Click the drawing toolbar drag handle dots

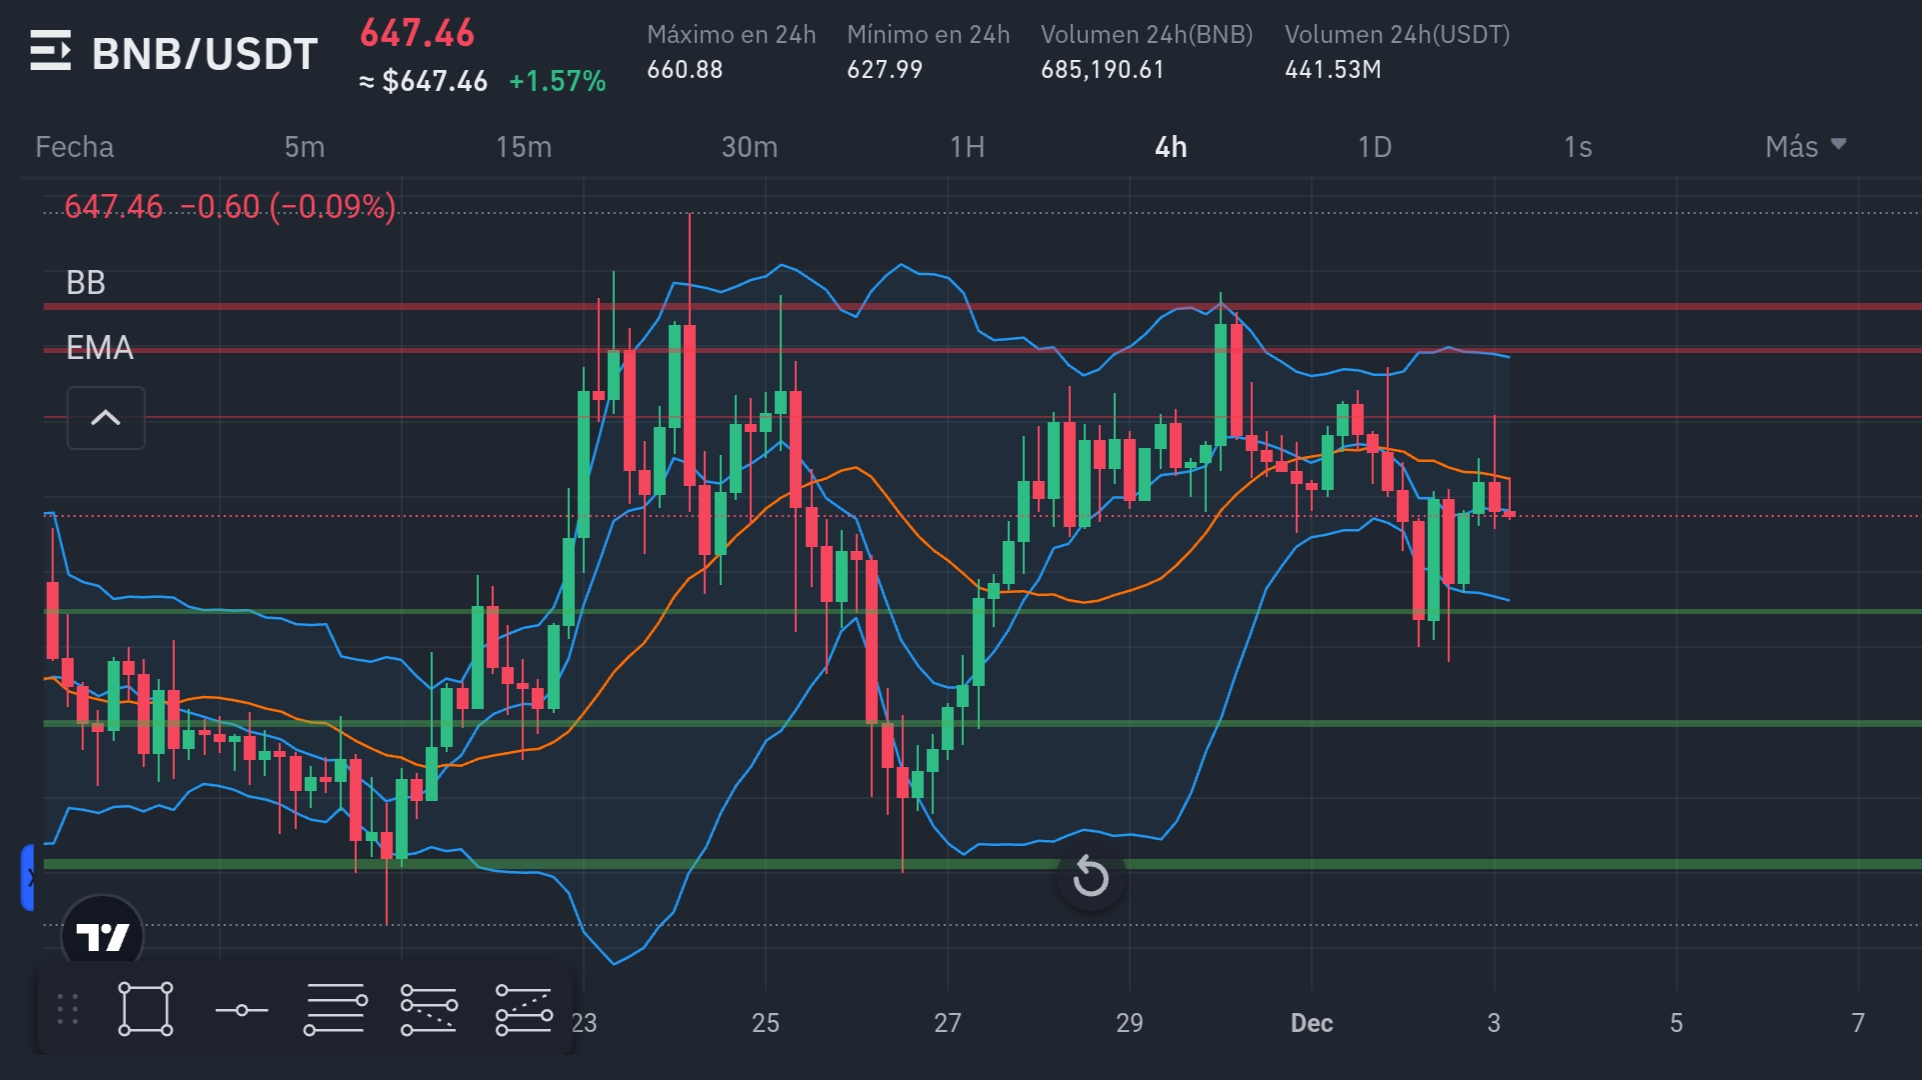tap(68, 1009)
